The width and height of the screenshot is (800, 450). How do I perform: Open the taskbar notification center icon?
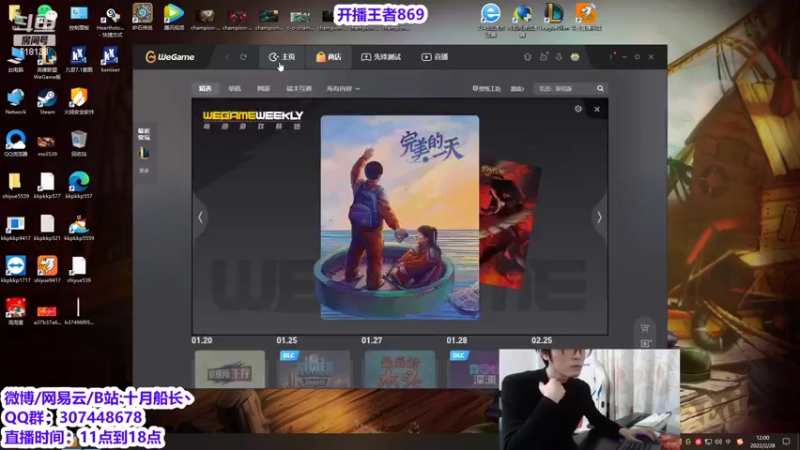[786, 441]
